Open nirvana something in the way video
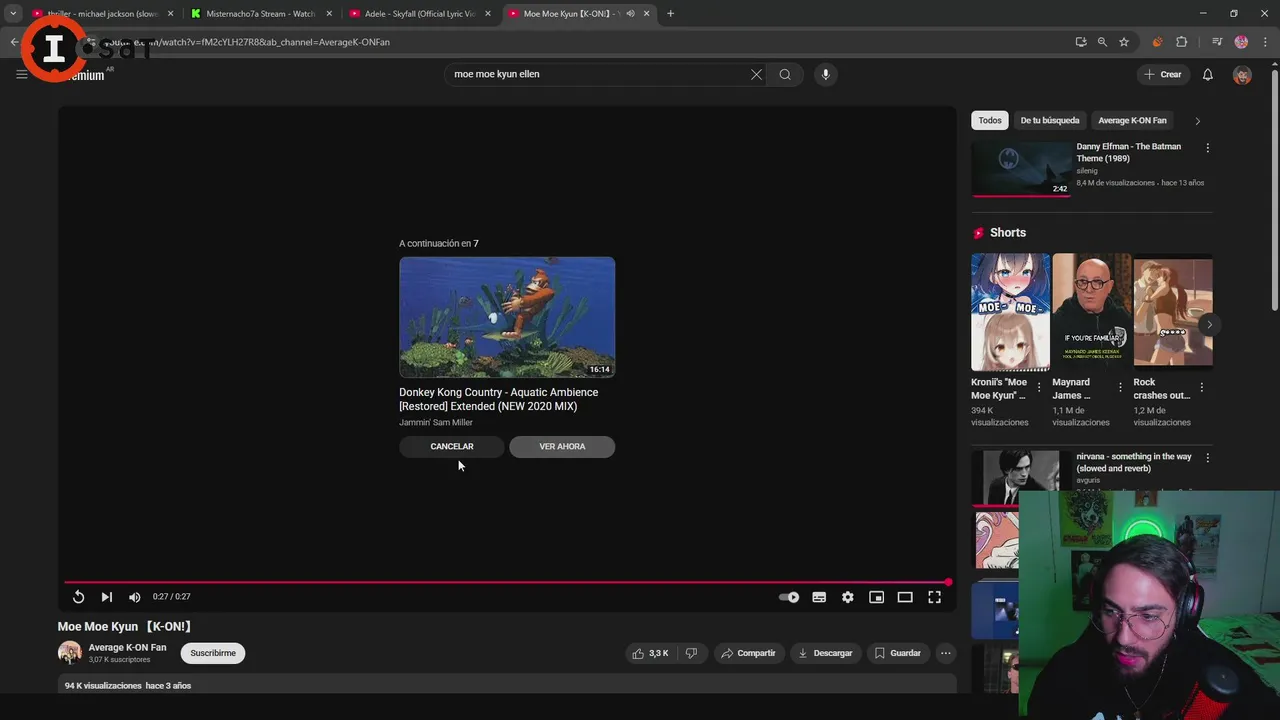1280x720 pixels. 1021,478
